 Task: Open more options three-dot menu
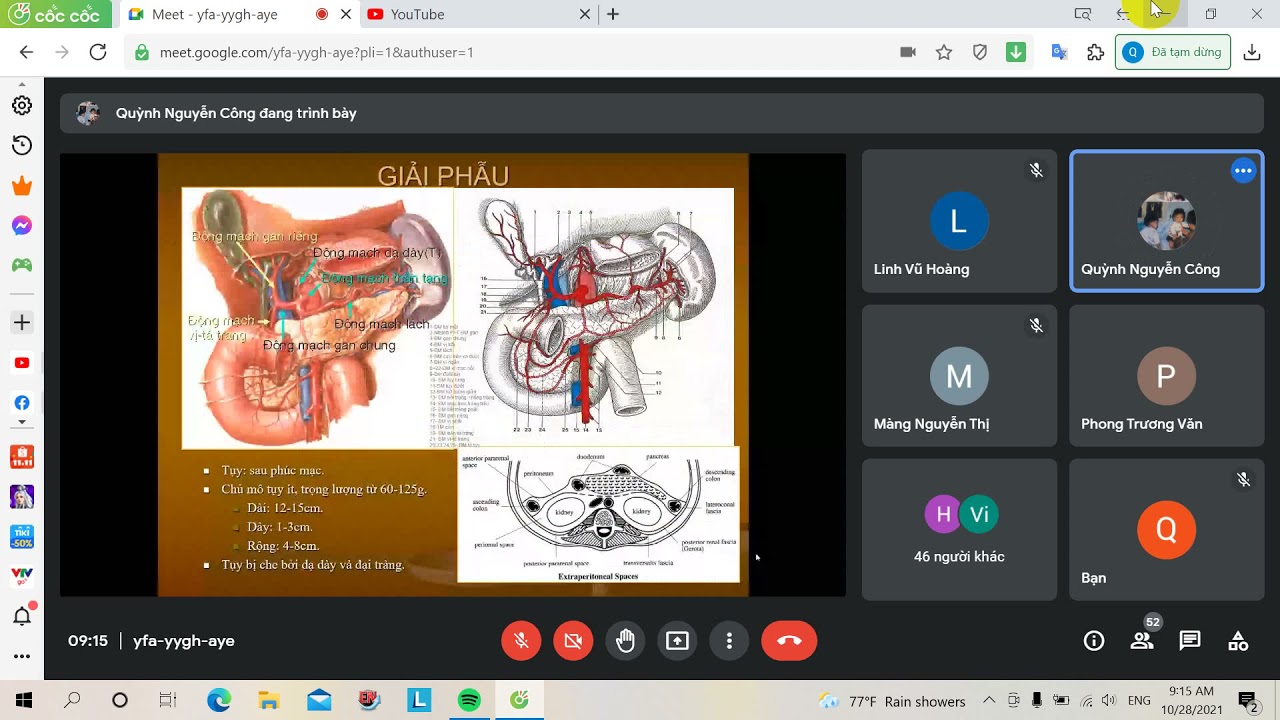point(729,641)
